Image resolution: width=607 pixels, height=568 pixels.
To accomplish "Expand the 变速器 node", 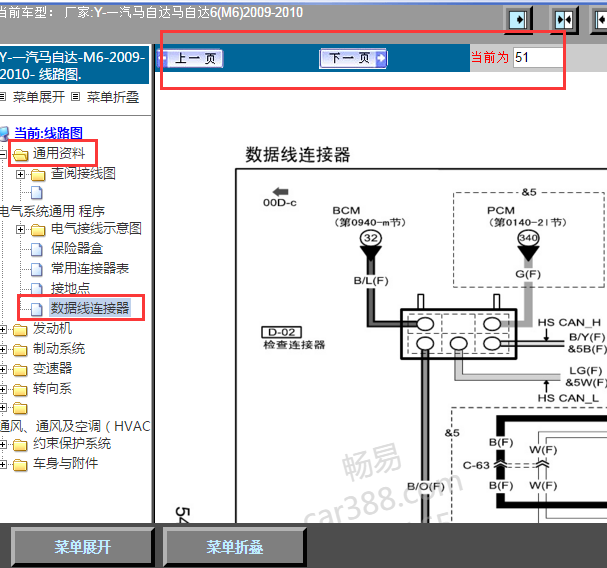I will click(3, 370).
